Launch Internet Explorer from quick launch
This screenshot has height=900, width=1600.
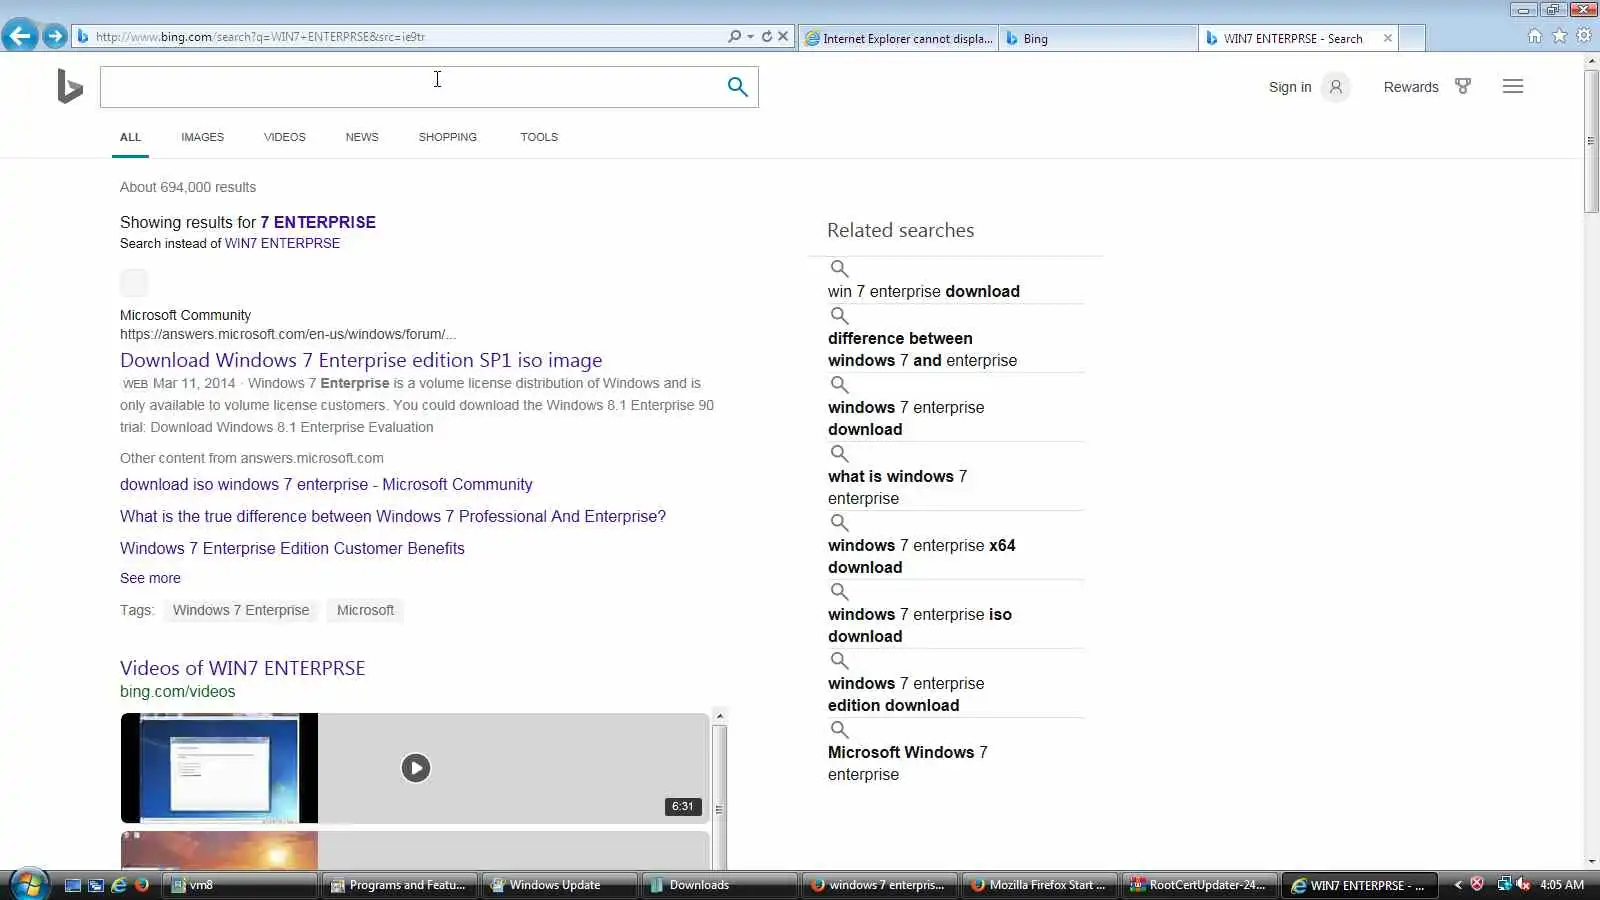click(x=119, y=885)
